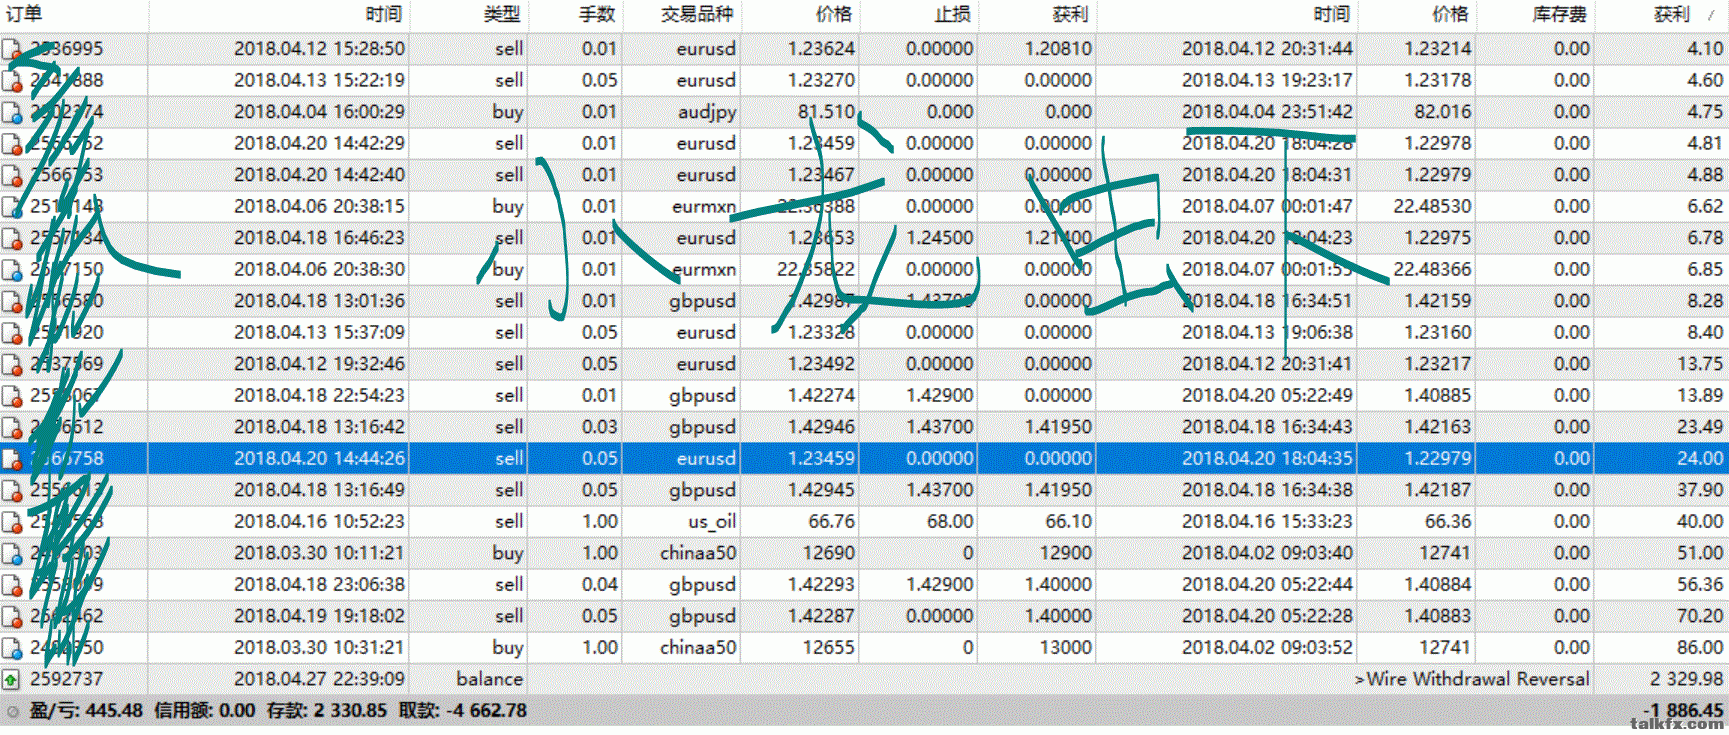Screen dimensions: 1729x735
Task: Click the balance amount 2 329.98
Action: (1687, 679)
